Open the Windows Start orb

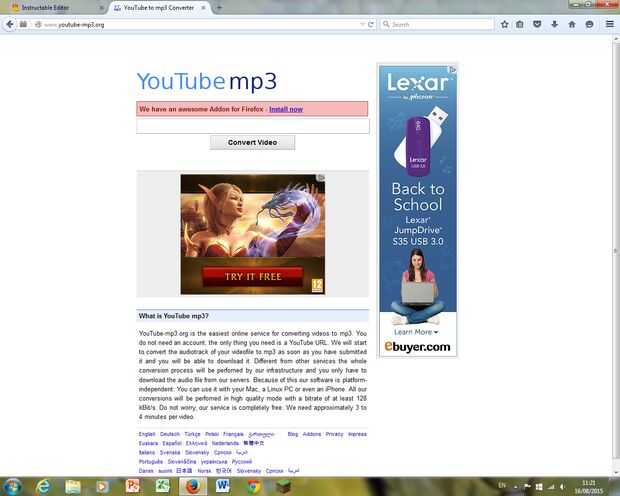(x=11, y=487)
